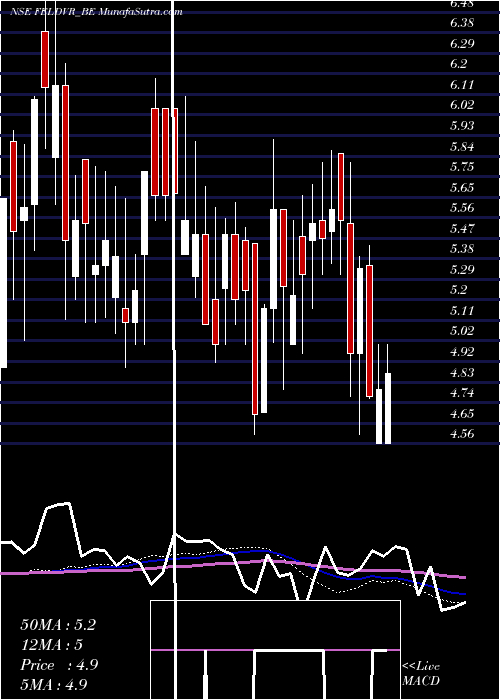Image resolution: width=500 pixels, height=700 pixels.
Task: Click the 5.29 price axis label
Action: point(462,270)
